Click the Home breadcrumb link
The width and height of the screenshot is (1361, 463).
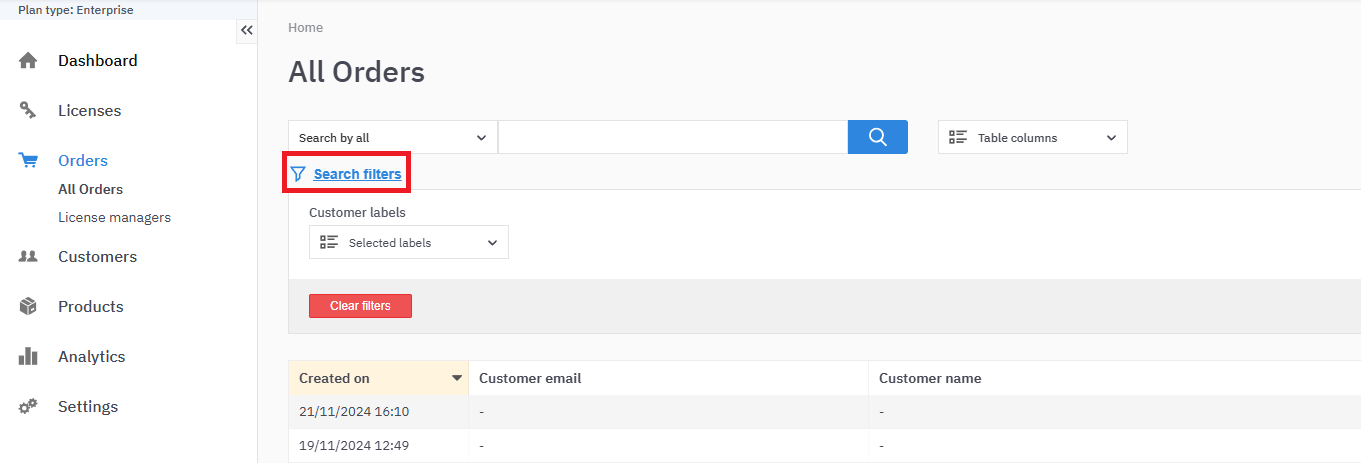pyautogui.click(x=305, y=28)
